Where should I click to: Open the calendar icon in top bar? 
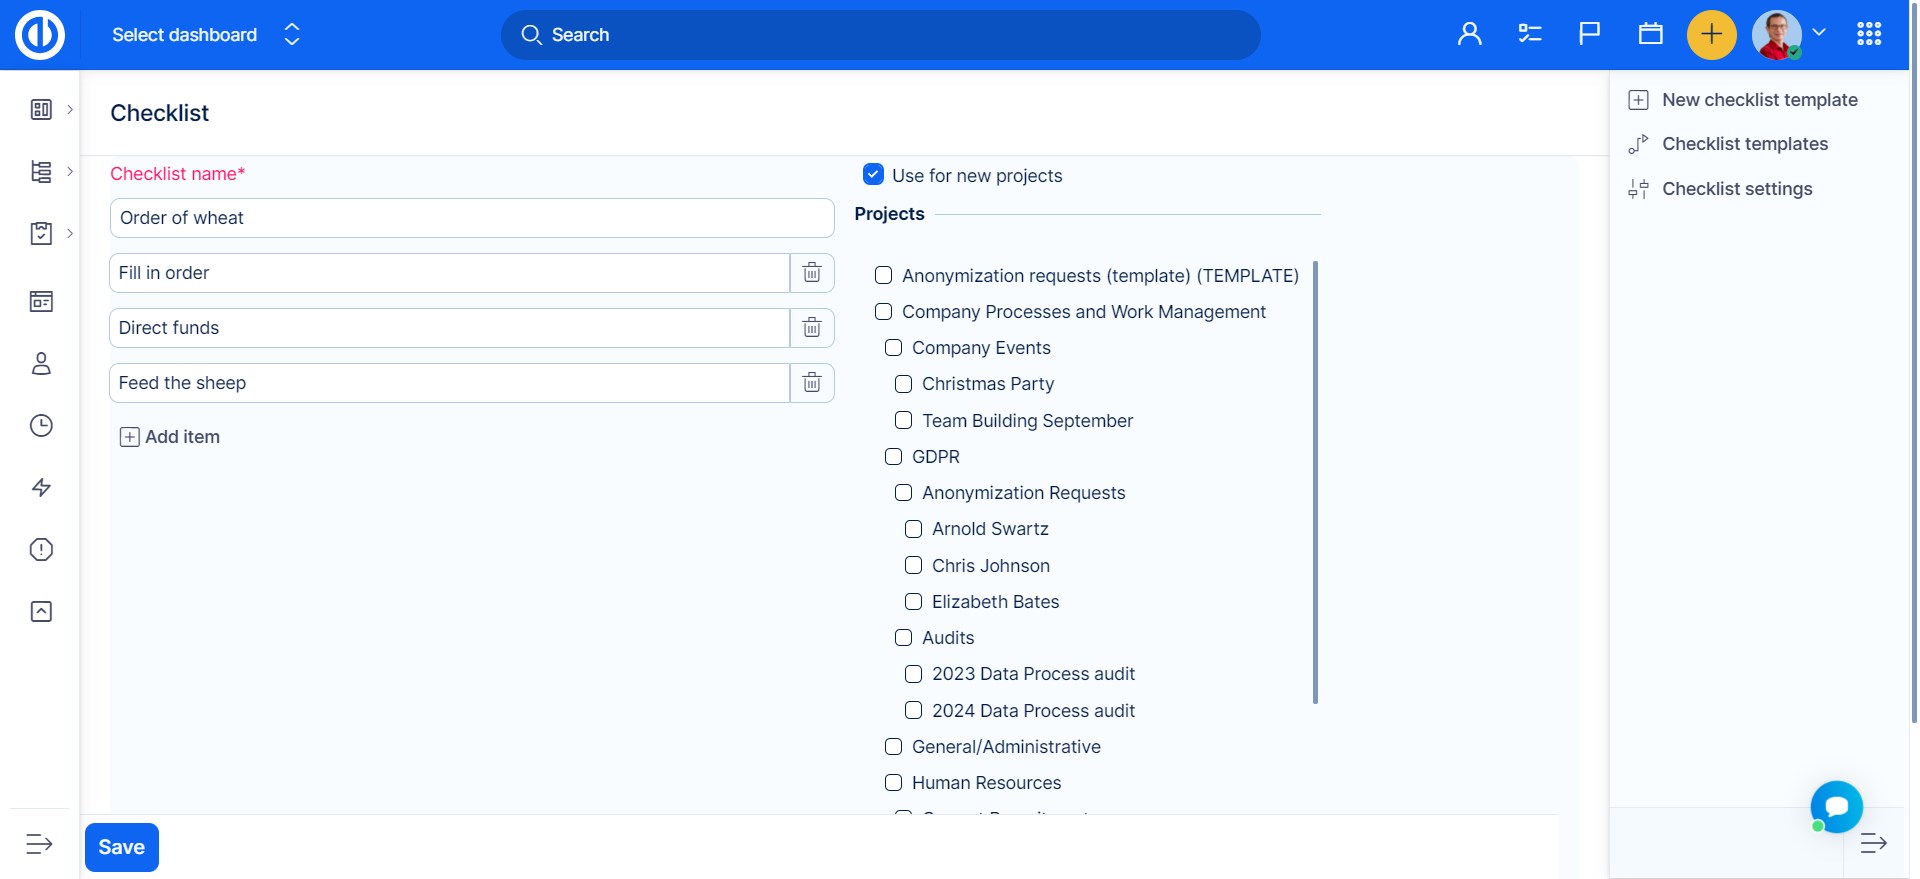coord(1650,34)
